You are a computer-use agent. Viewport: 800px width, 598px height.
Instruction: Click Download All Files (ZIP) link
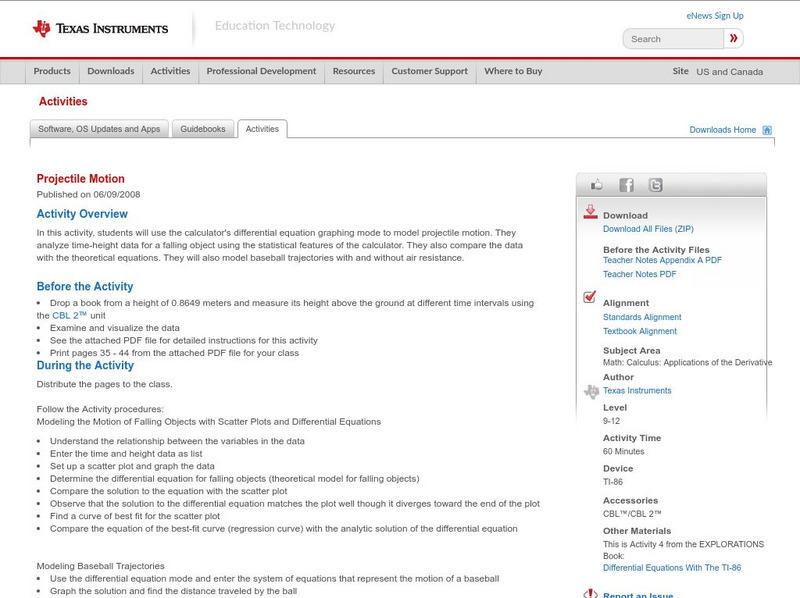(648, 229)
